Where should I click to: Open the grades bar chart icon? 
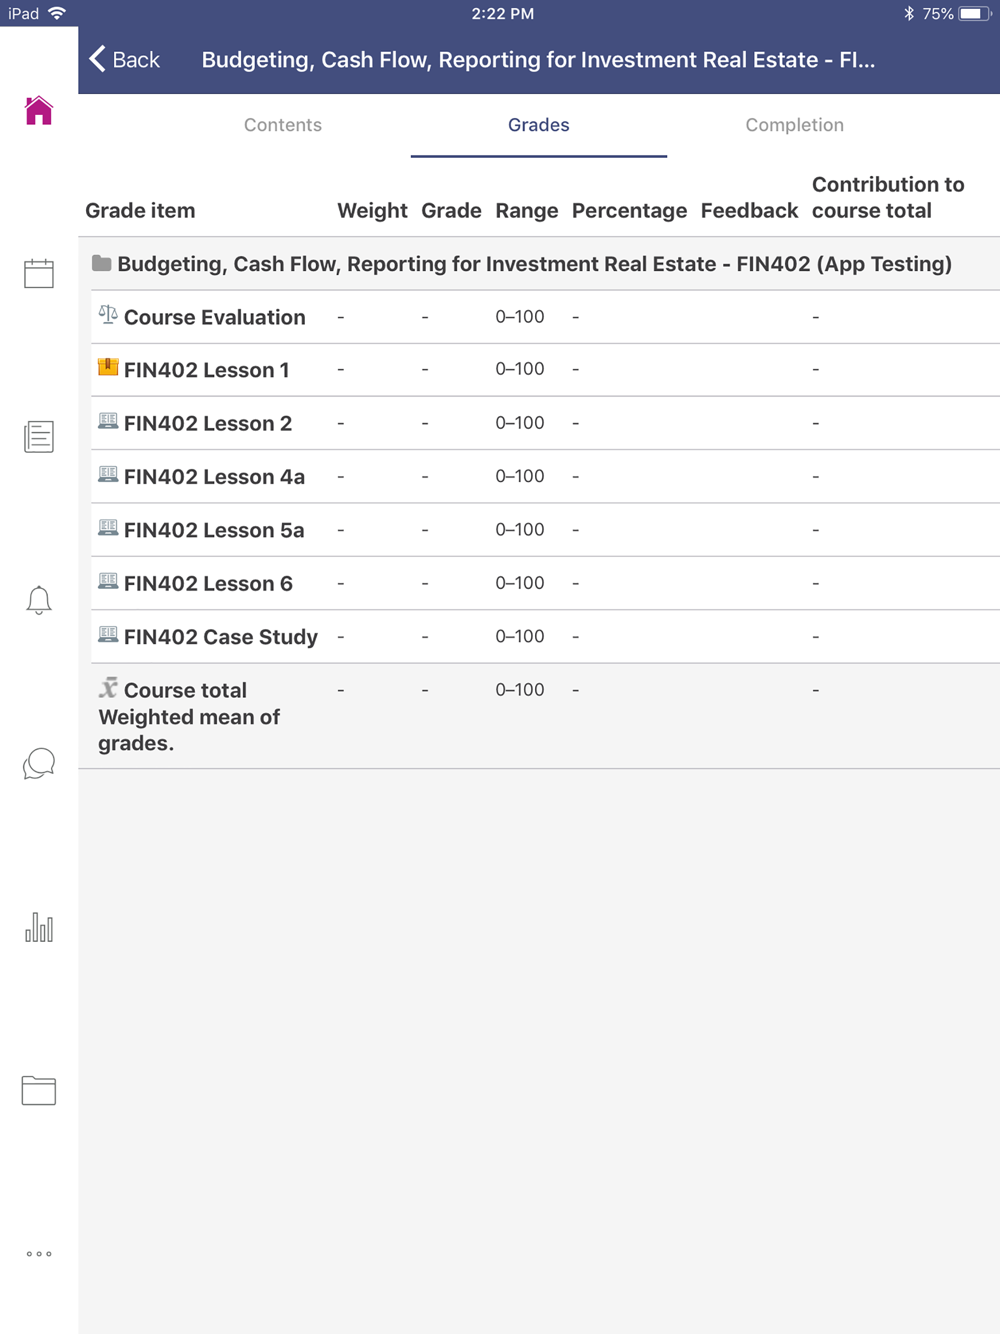point(39,927)
